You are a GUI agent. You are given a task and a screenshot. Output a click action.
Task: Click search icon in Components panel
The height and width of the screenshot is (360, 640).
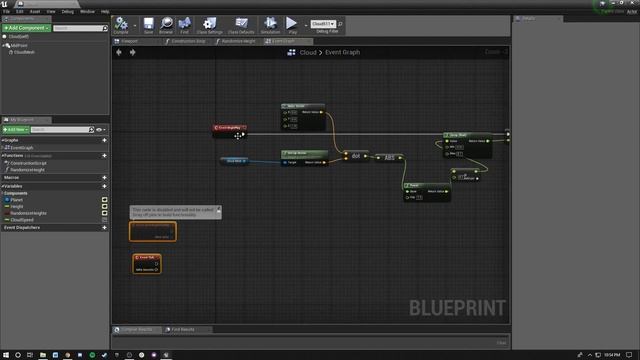pos(105,28)
